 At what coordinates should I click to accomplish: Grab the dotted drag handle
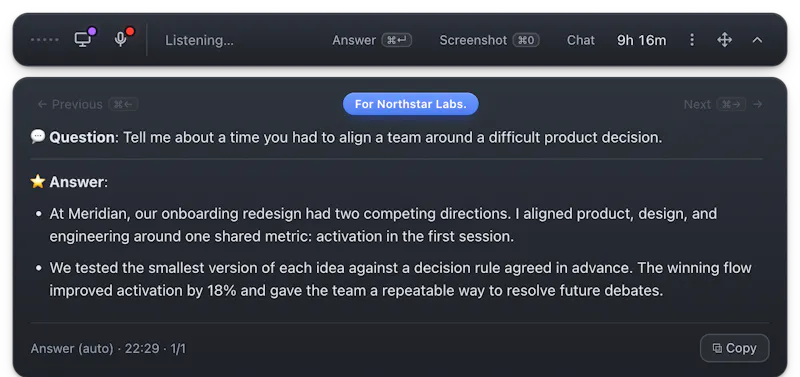44,40
